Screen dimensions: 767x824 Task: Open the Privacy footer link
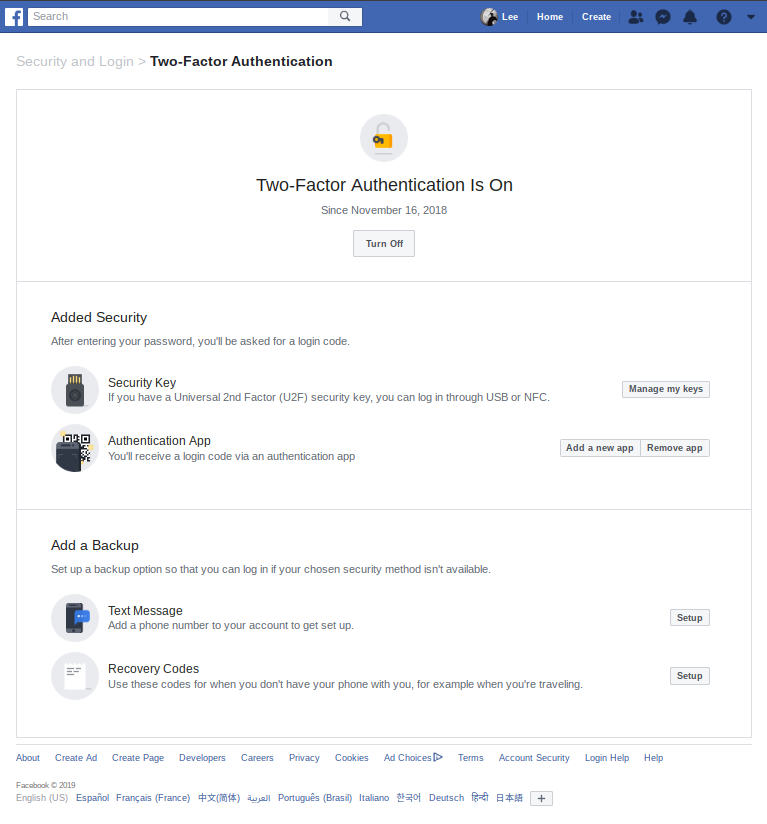click(304, 758)
